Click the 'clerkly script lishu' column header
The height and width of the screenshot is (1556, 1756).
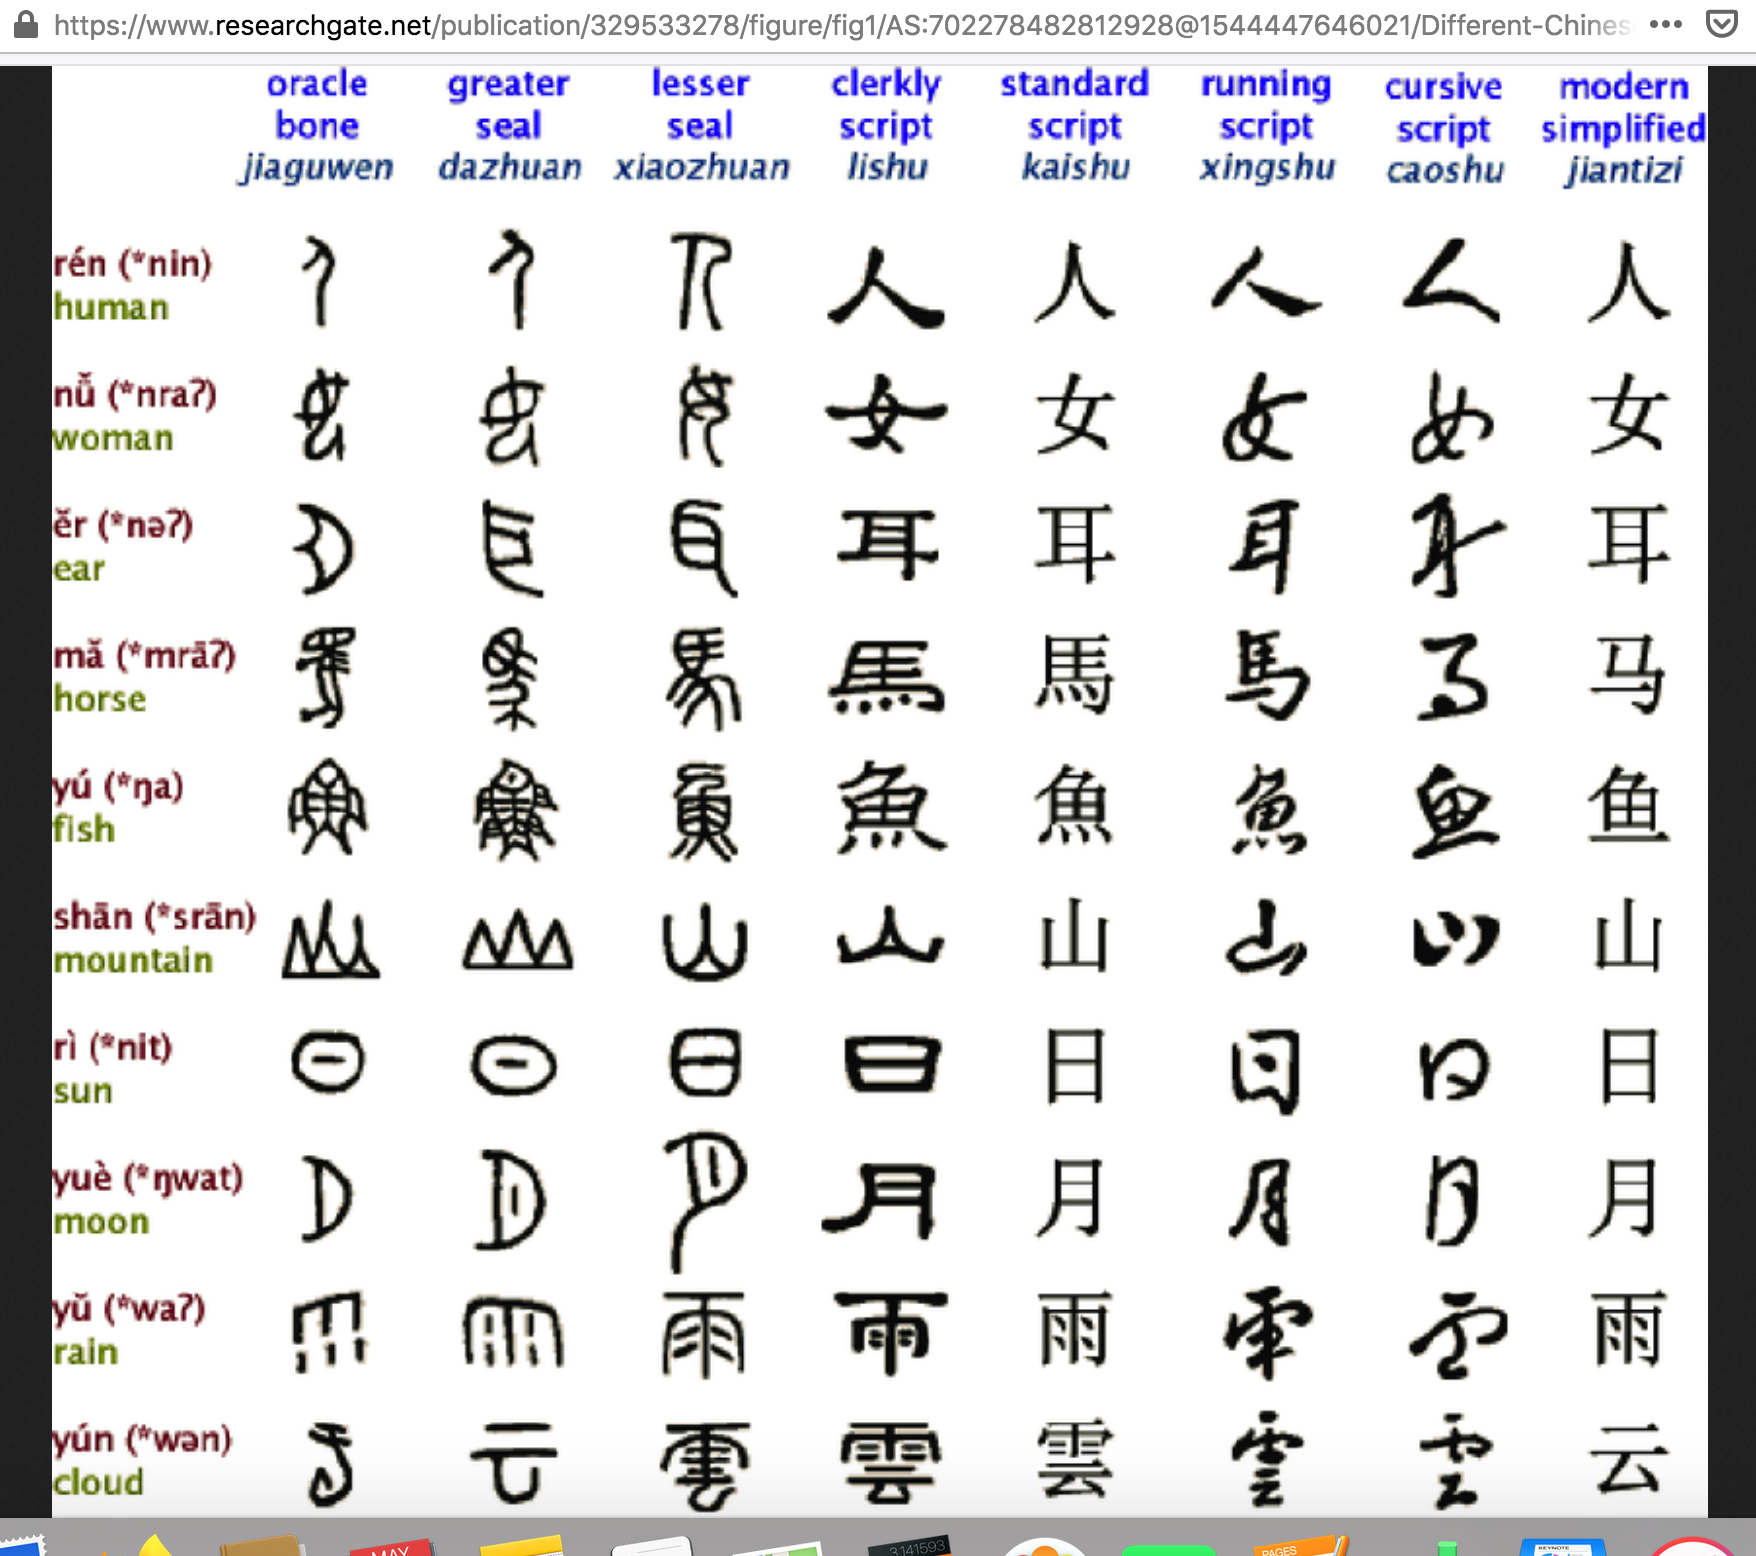[886, 126]
